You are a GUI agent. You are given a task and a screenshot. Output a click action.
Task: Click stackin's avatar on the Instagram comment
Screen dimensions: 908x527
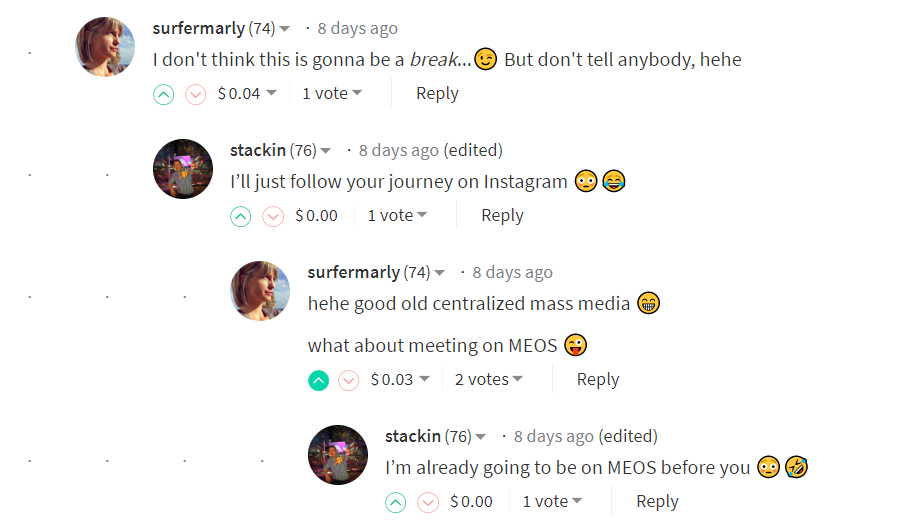point(183,169)
